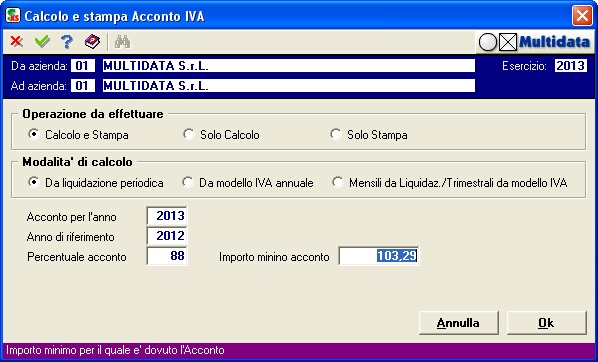Image resolution: width=598 pixels, height=362 pixels.
Task: Click the 'Operazione da effettuare' group label
Action: point(93,114)
